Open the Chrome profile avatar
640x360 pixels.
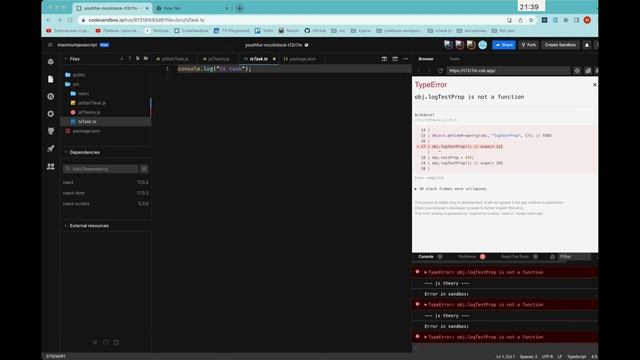[x=587, y=20]
